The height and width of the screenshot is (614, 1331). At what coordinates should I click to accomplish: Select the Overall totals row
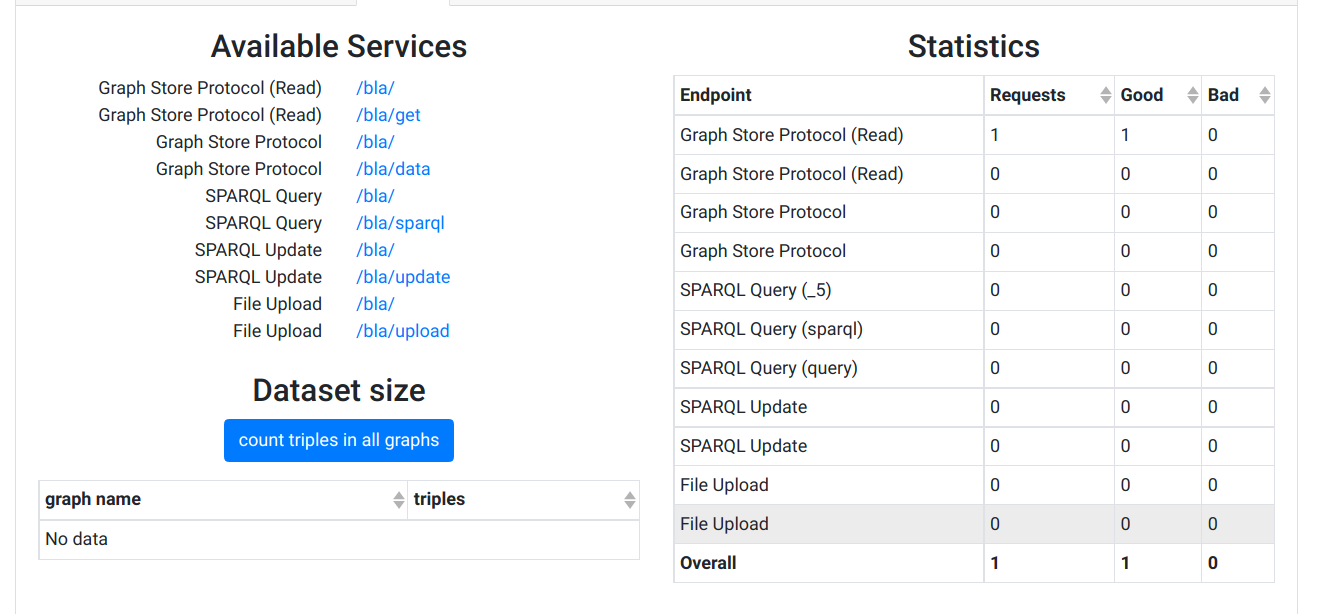pyautogui.click(x=708, y=563)
